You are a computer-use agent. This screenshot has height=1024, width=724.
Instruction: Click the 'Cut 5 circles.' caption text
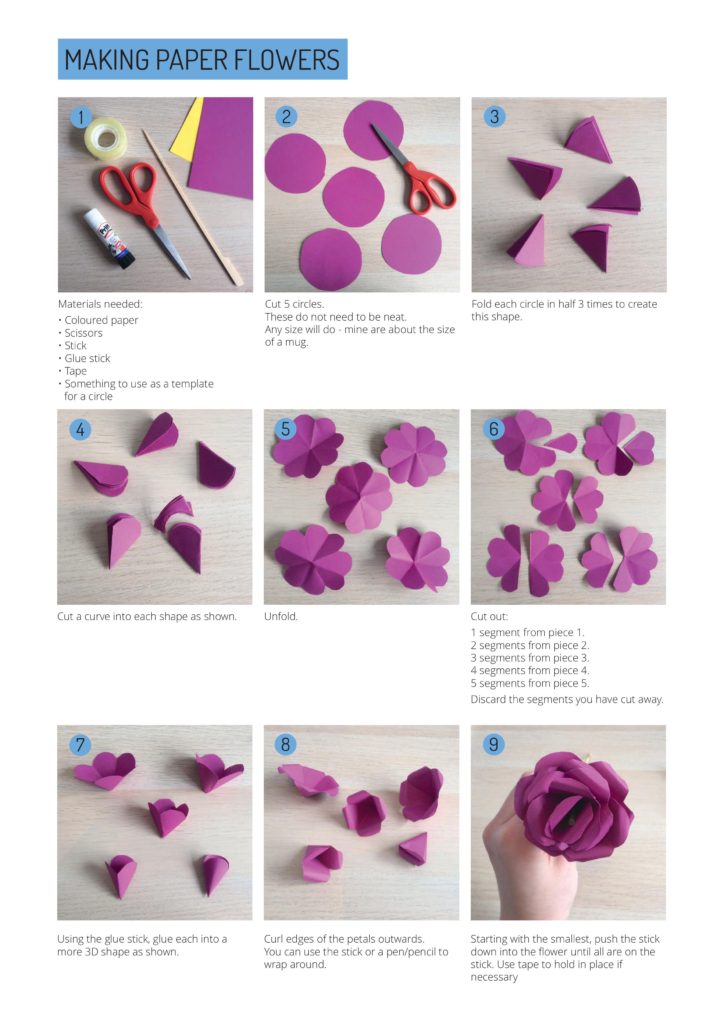coord(294,304)
